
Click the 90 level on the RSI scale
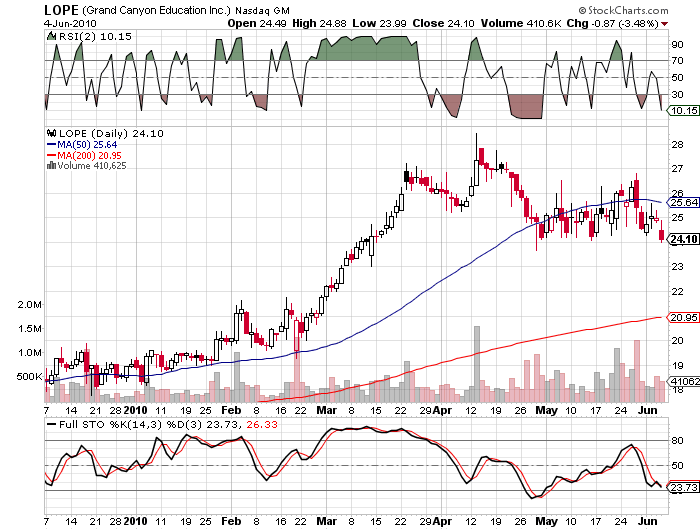678,44
